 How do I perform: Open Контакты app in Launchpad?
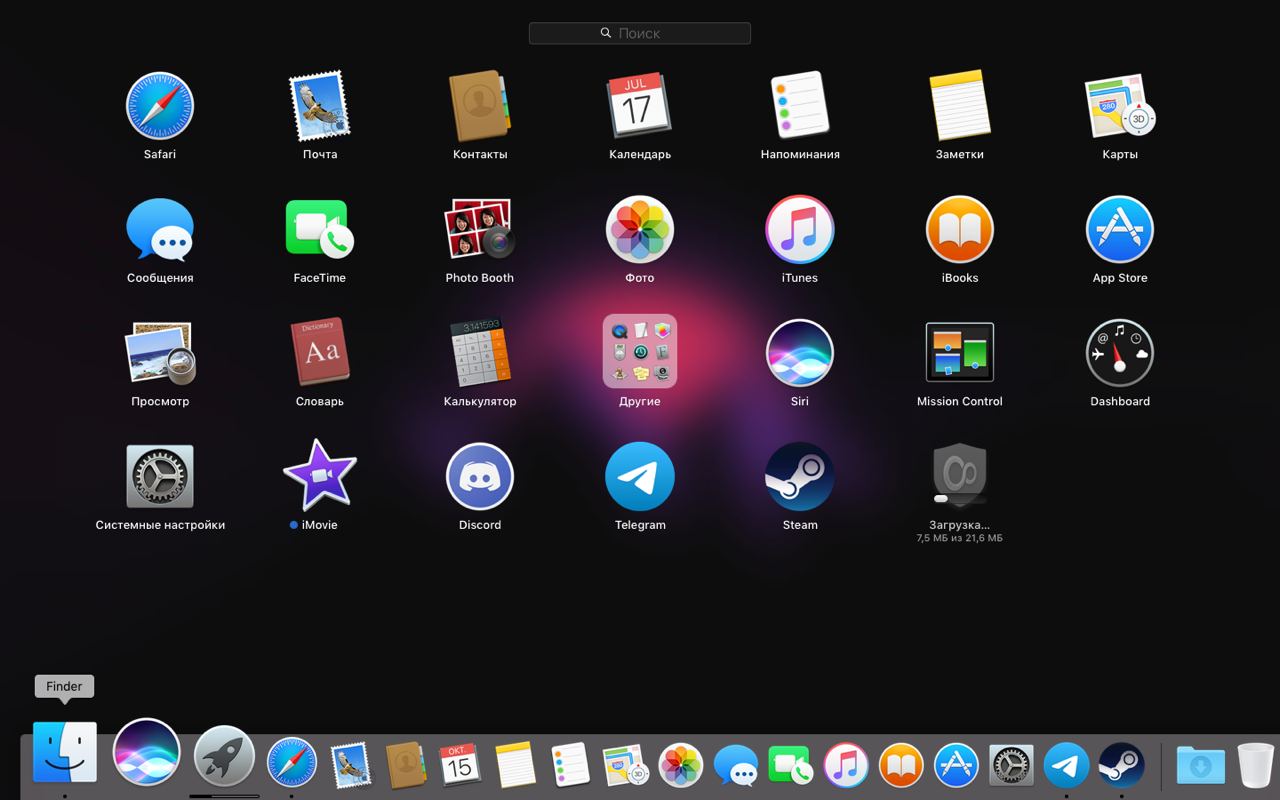pos(480,105)
